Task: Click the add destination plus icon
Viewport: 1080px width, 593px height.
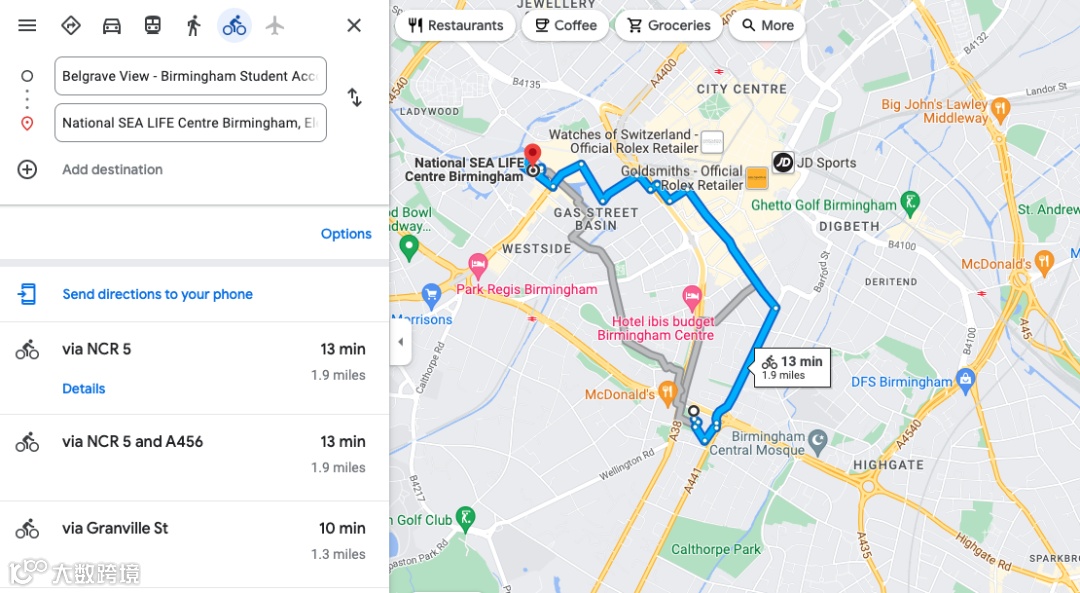Action: pyautogui.click(x=27, y=169)
